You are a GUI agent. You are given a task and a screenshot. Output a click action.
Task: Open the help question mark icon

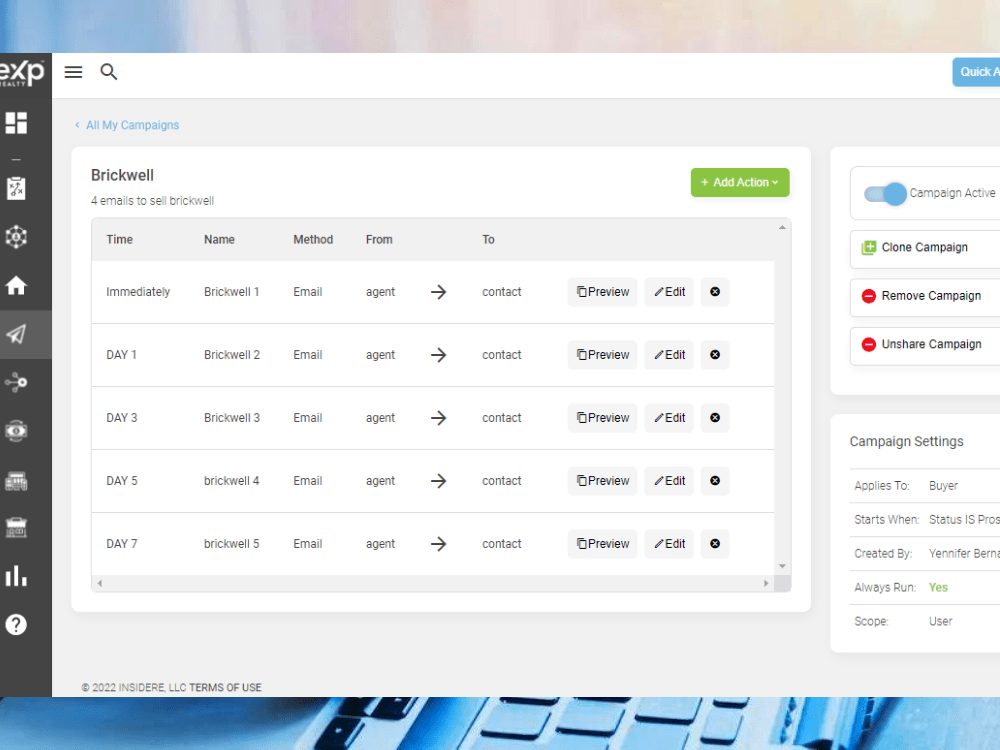[x=17, y=624]
